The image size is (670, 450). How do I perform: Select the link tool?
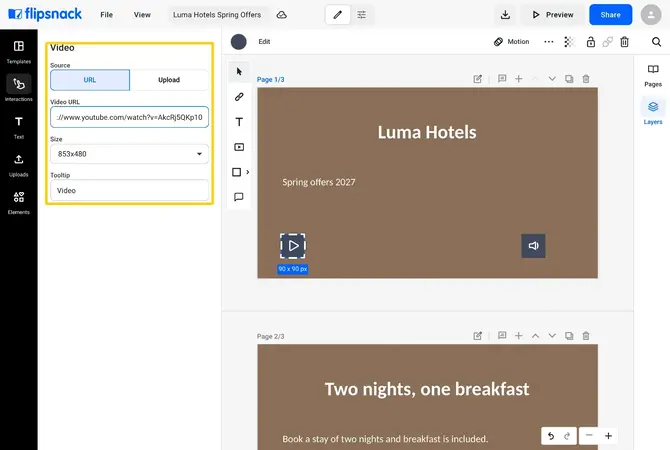239,97
